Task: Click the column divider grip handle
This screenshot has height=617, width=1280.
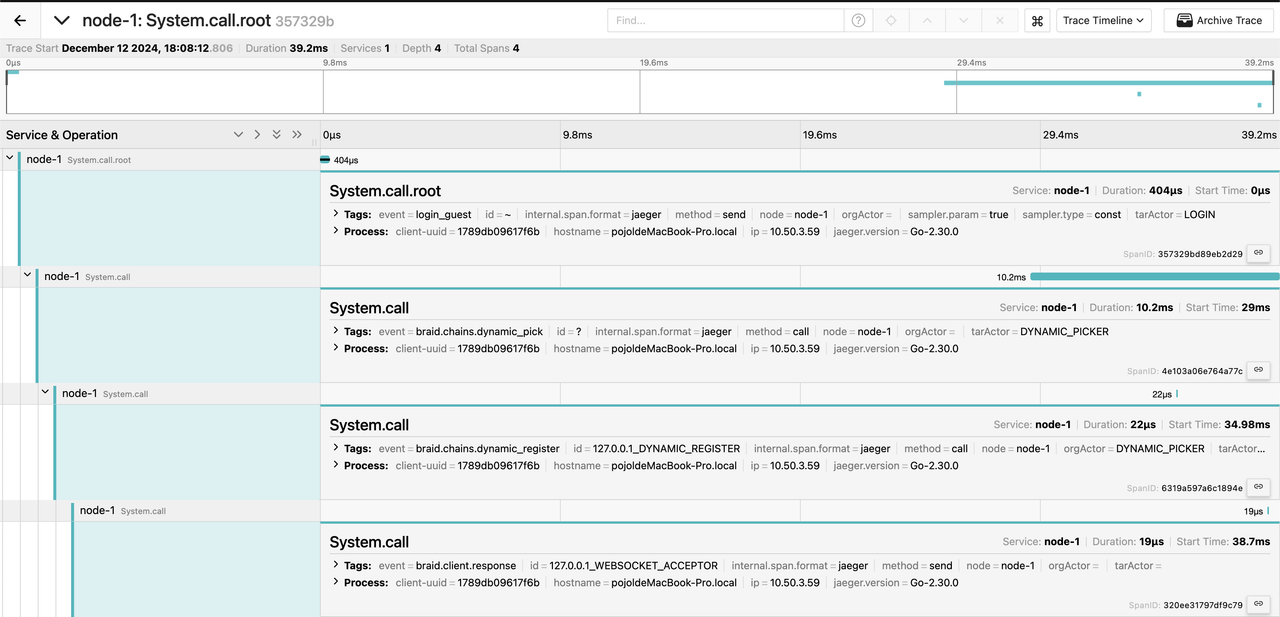Action: (x=314, y=142)
